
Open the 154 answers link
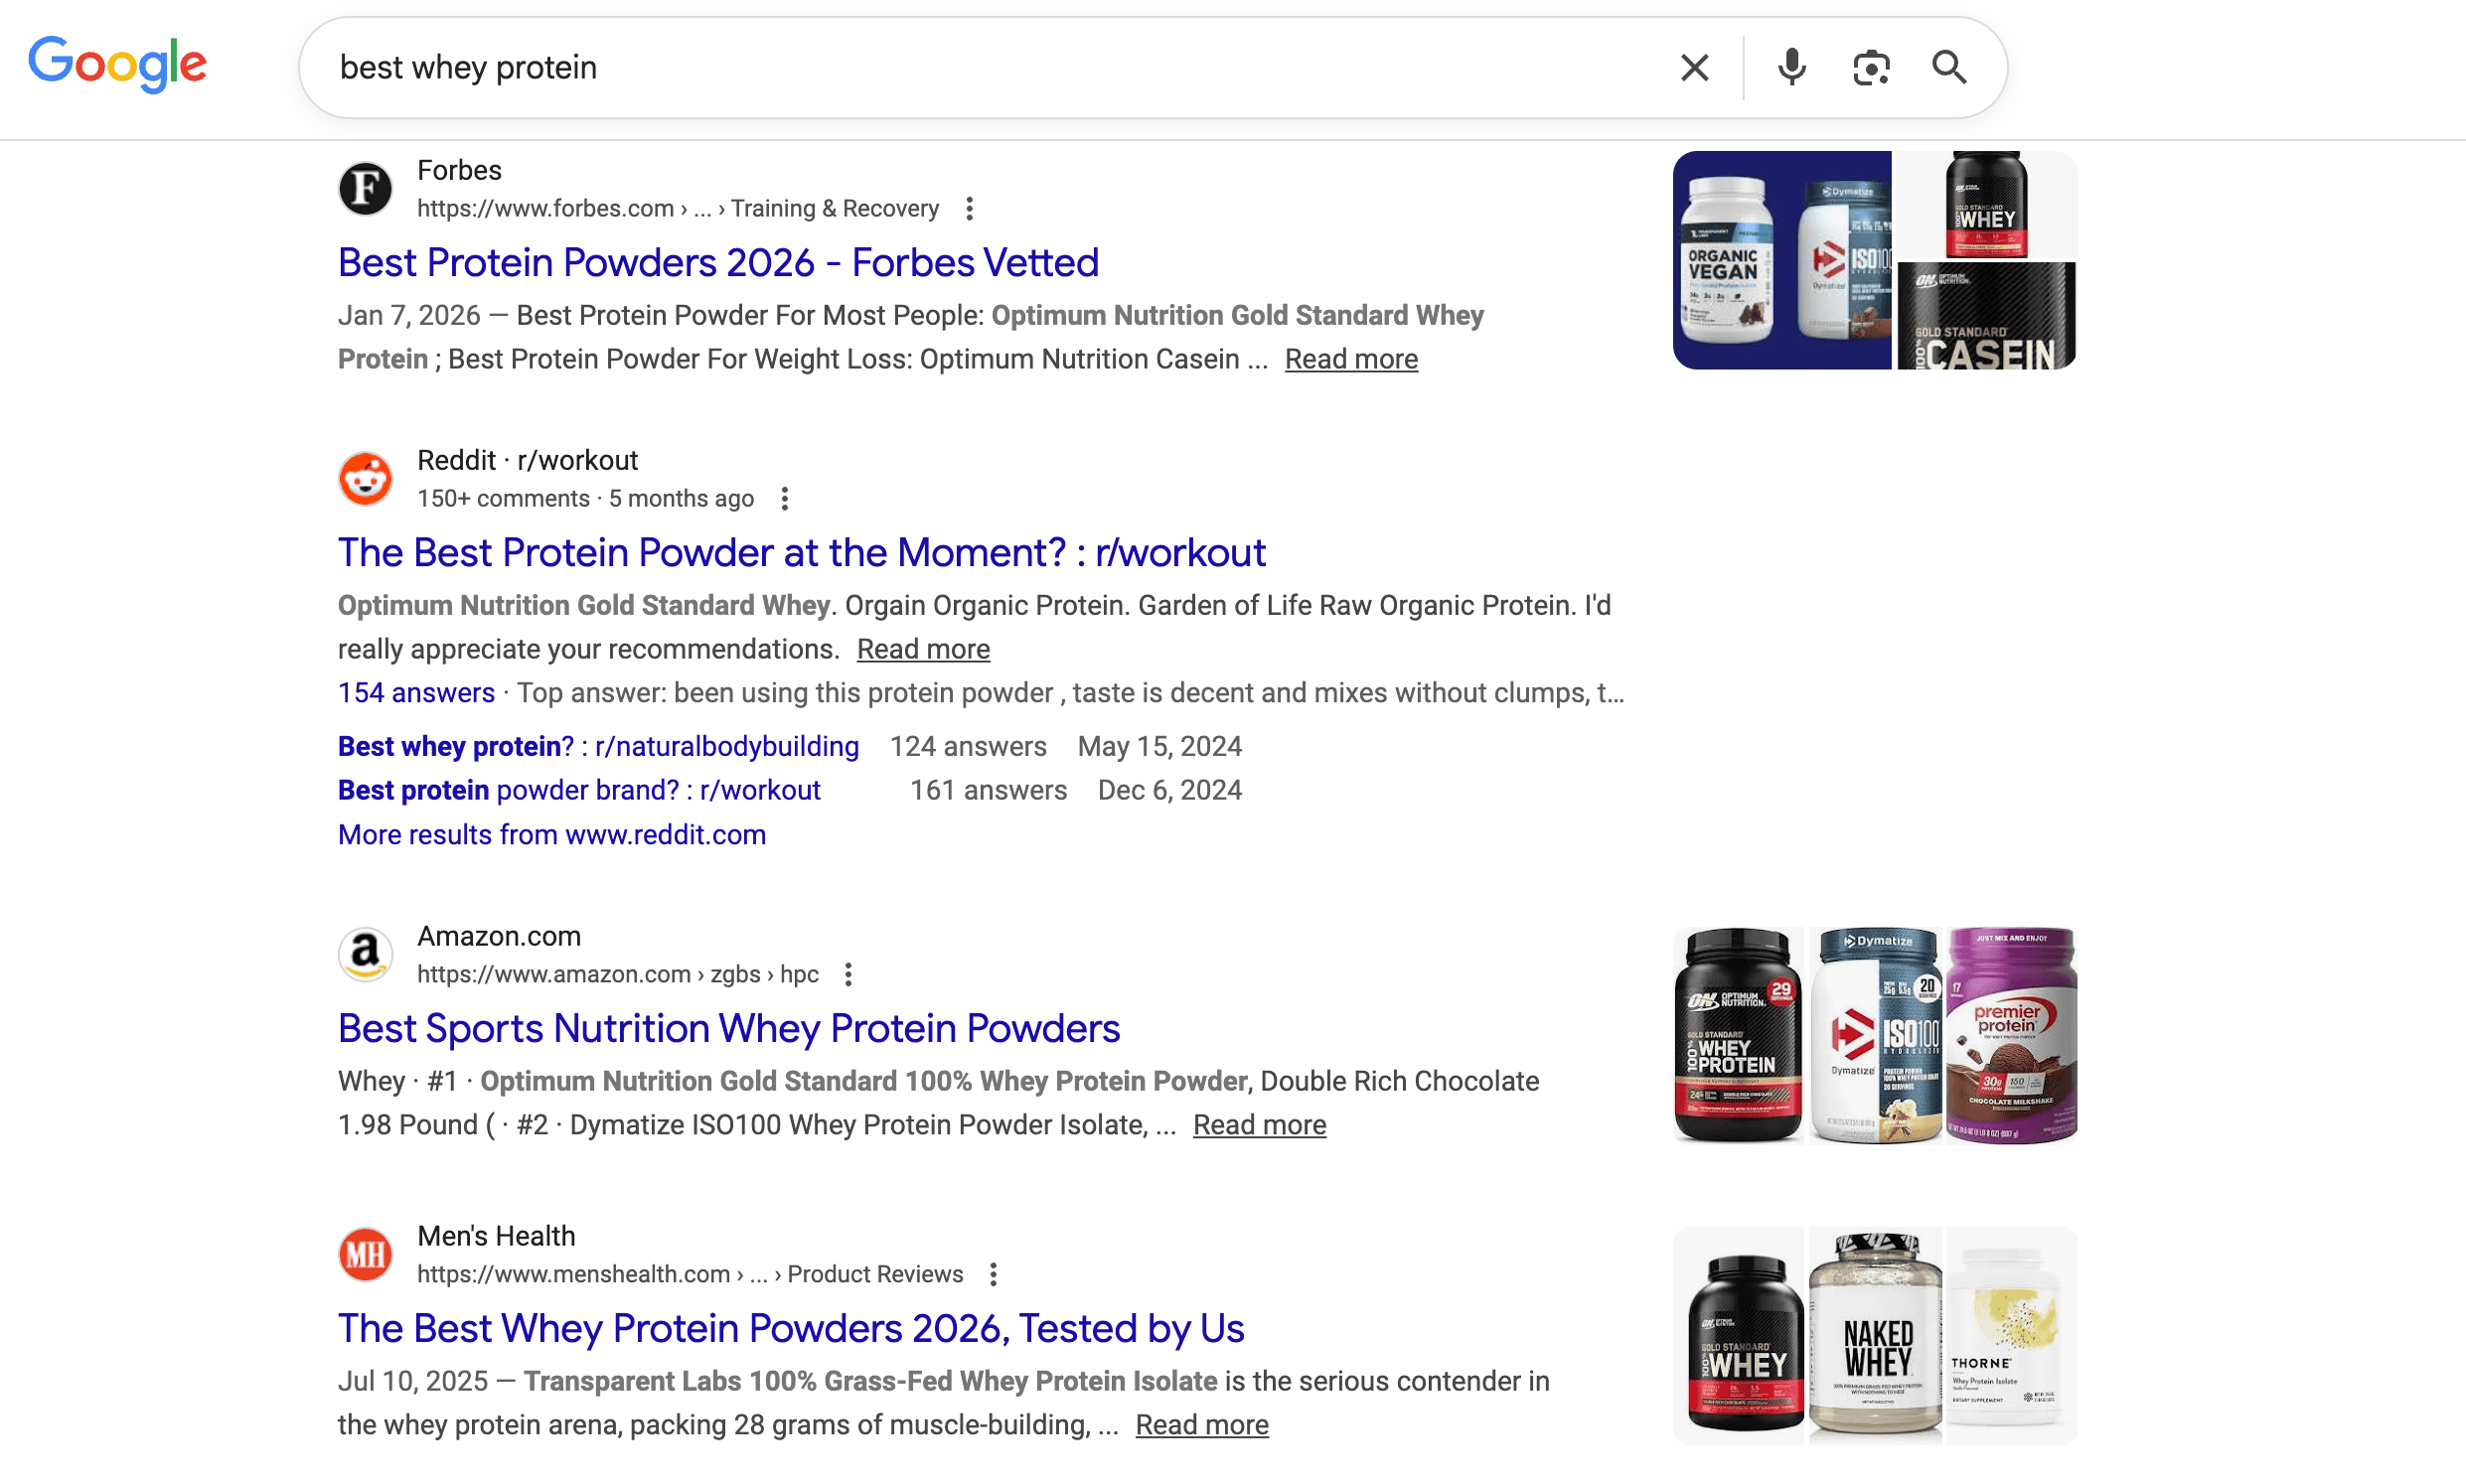pos(416,692)
